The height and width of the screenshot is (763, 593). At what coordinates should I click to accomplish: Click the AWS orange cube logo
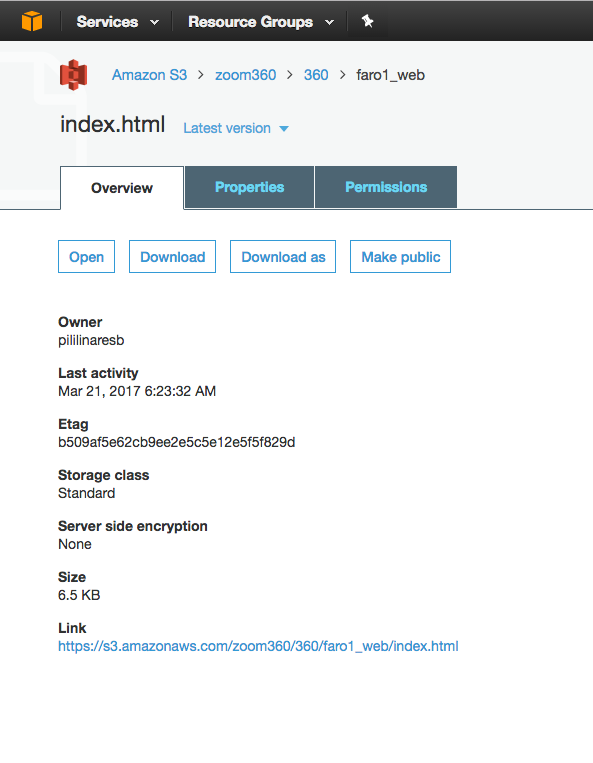tap(32, 21)
